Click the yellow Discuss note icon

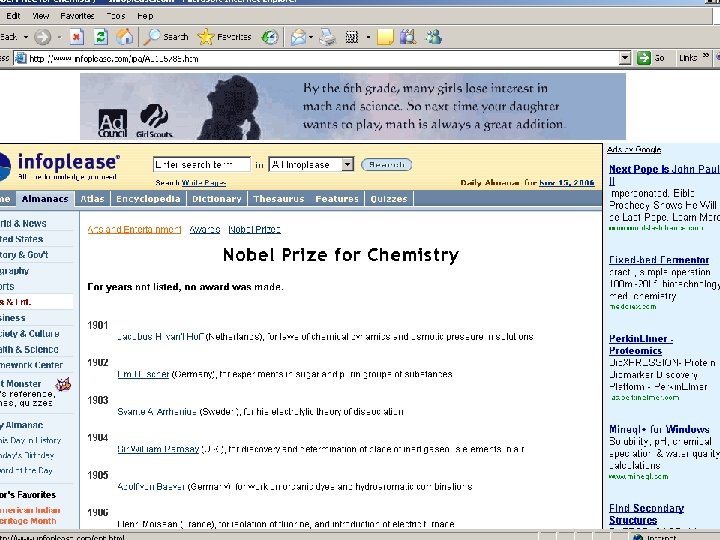[x=385, y=37]
